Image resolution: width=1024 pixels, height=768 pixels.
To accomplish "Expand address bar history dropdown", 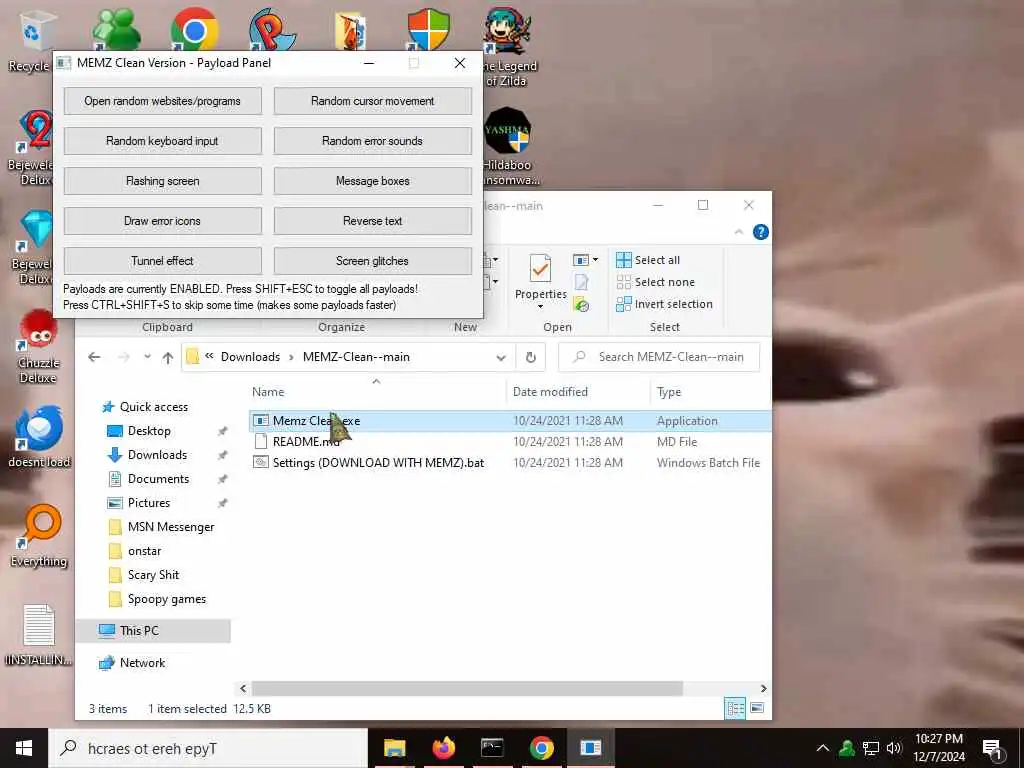I will (501, 357).
